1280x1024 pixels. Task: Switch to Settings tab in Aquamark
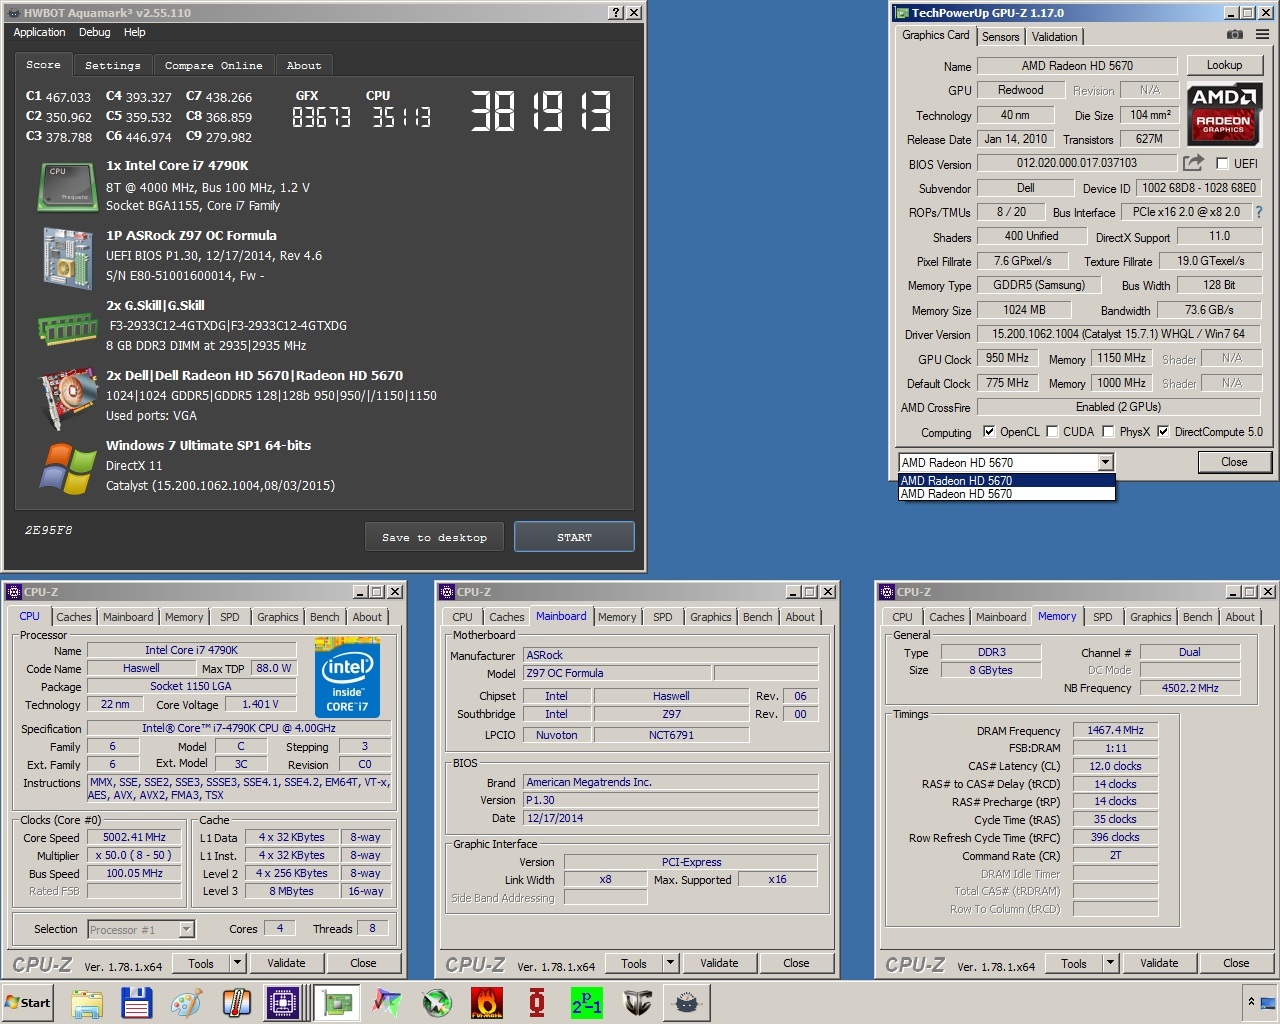113,65
